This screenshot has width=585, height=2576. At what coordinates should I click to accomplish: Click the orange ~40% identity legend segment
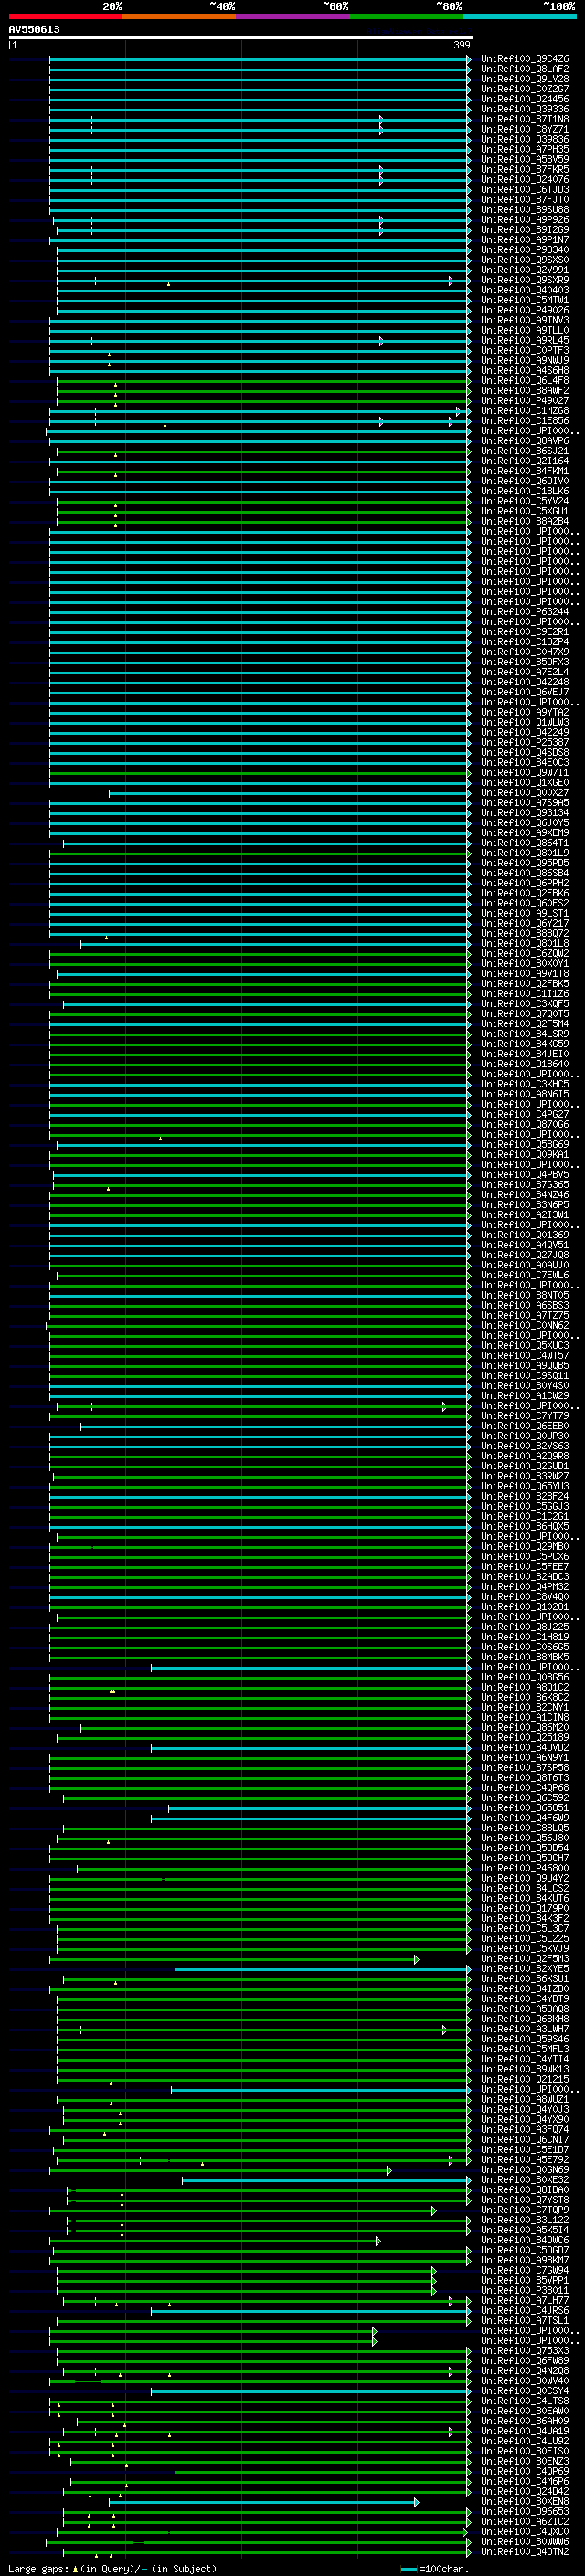pos(179,16)
